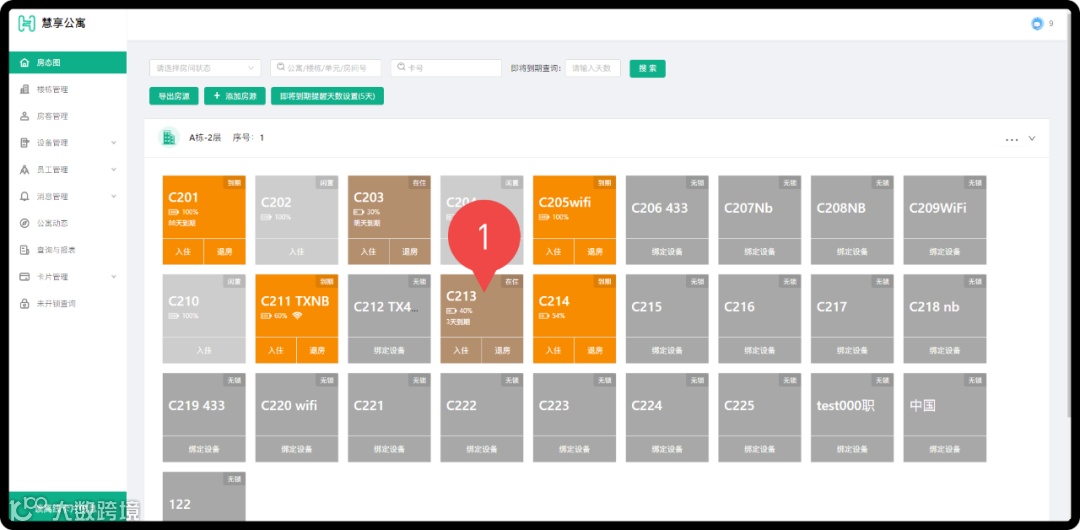Expand the 设备管理 submenu chevron
The height and width of the screenshot is (530, 1080).
[x=114, y=143]
